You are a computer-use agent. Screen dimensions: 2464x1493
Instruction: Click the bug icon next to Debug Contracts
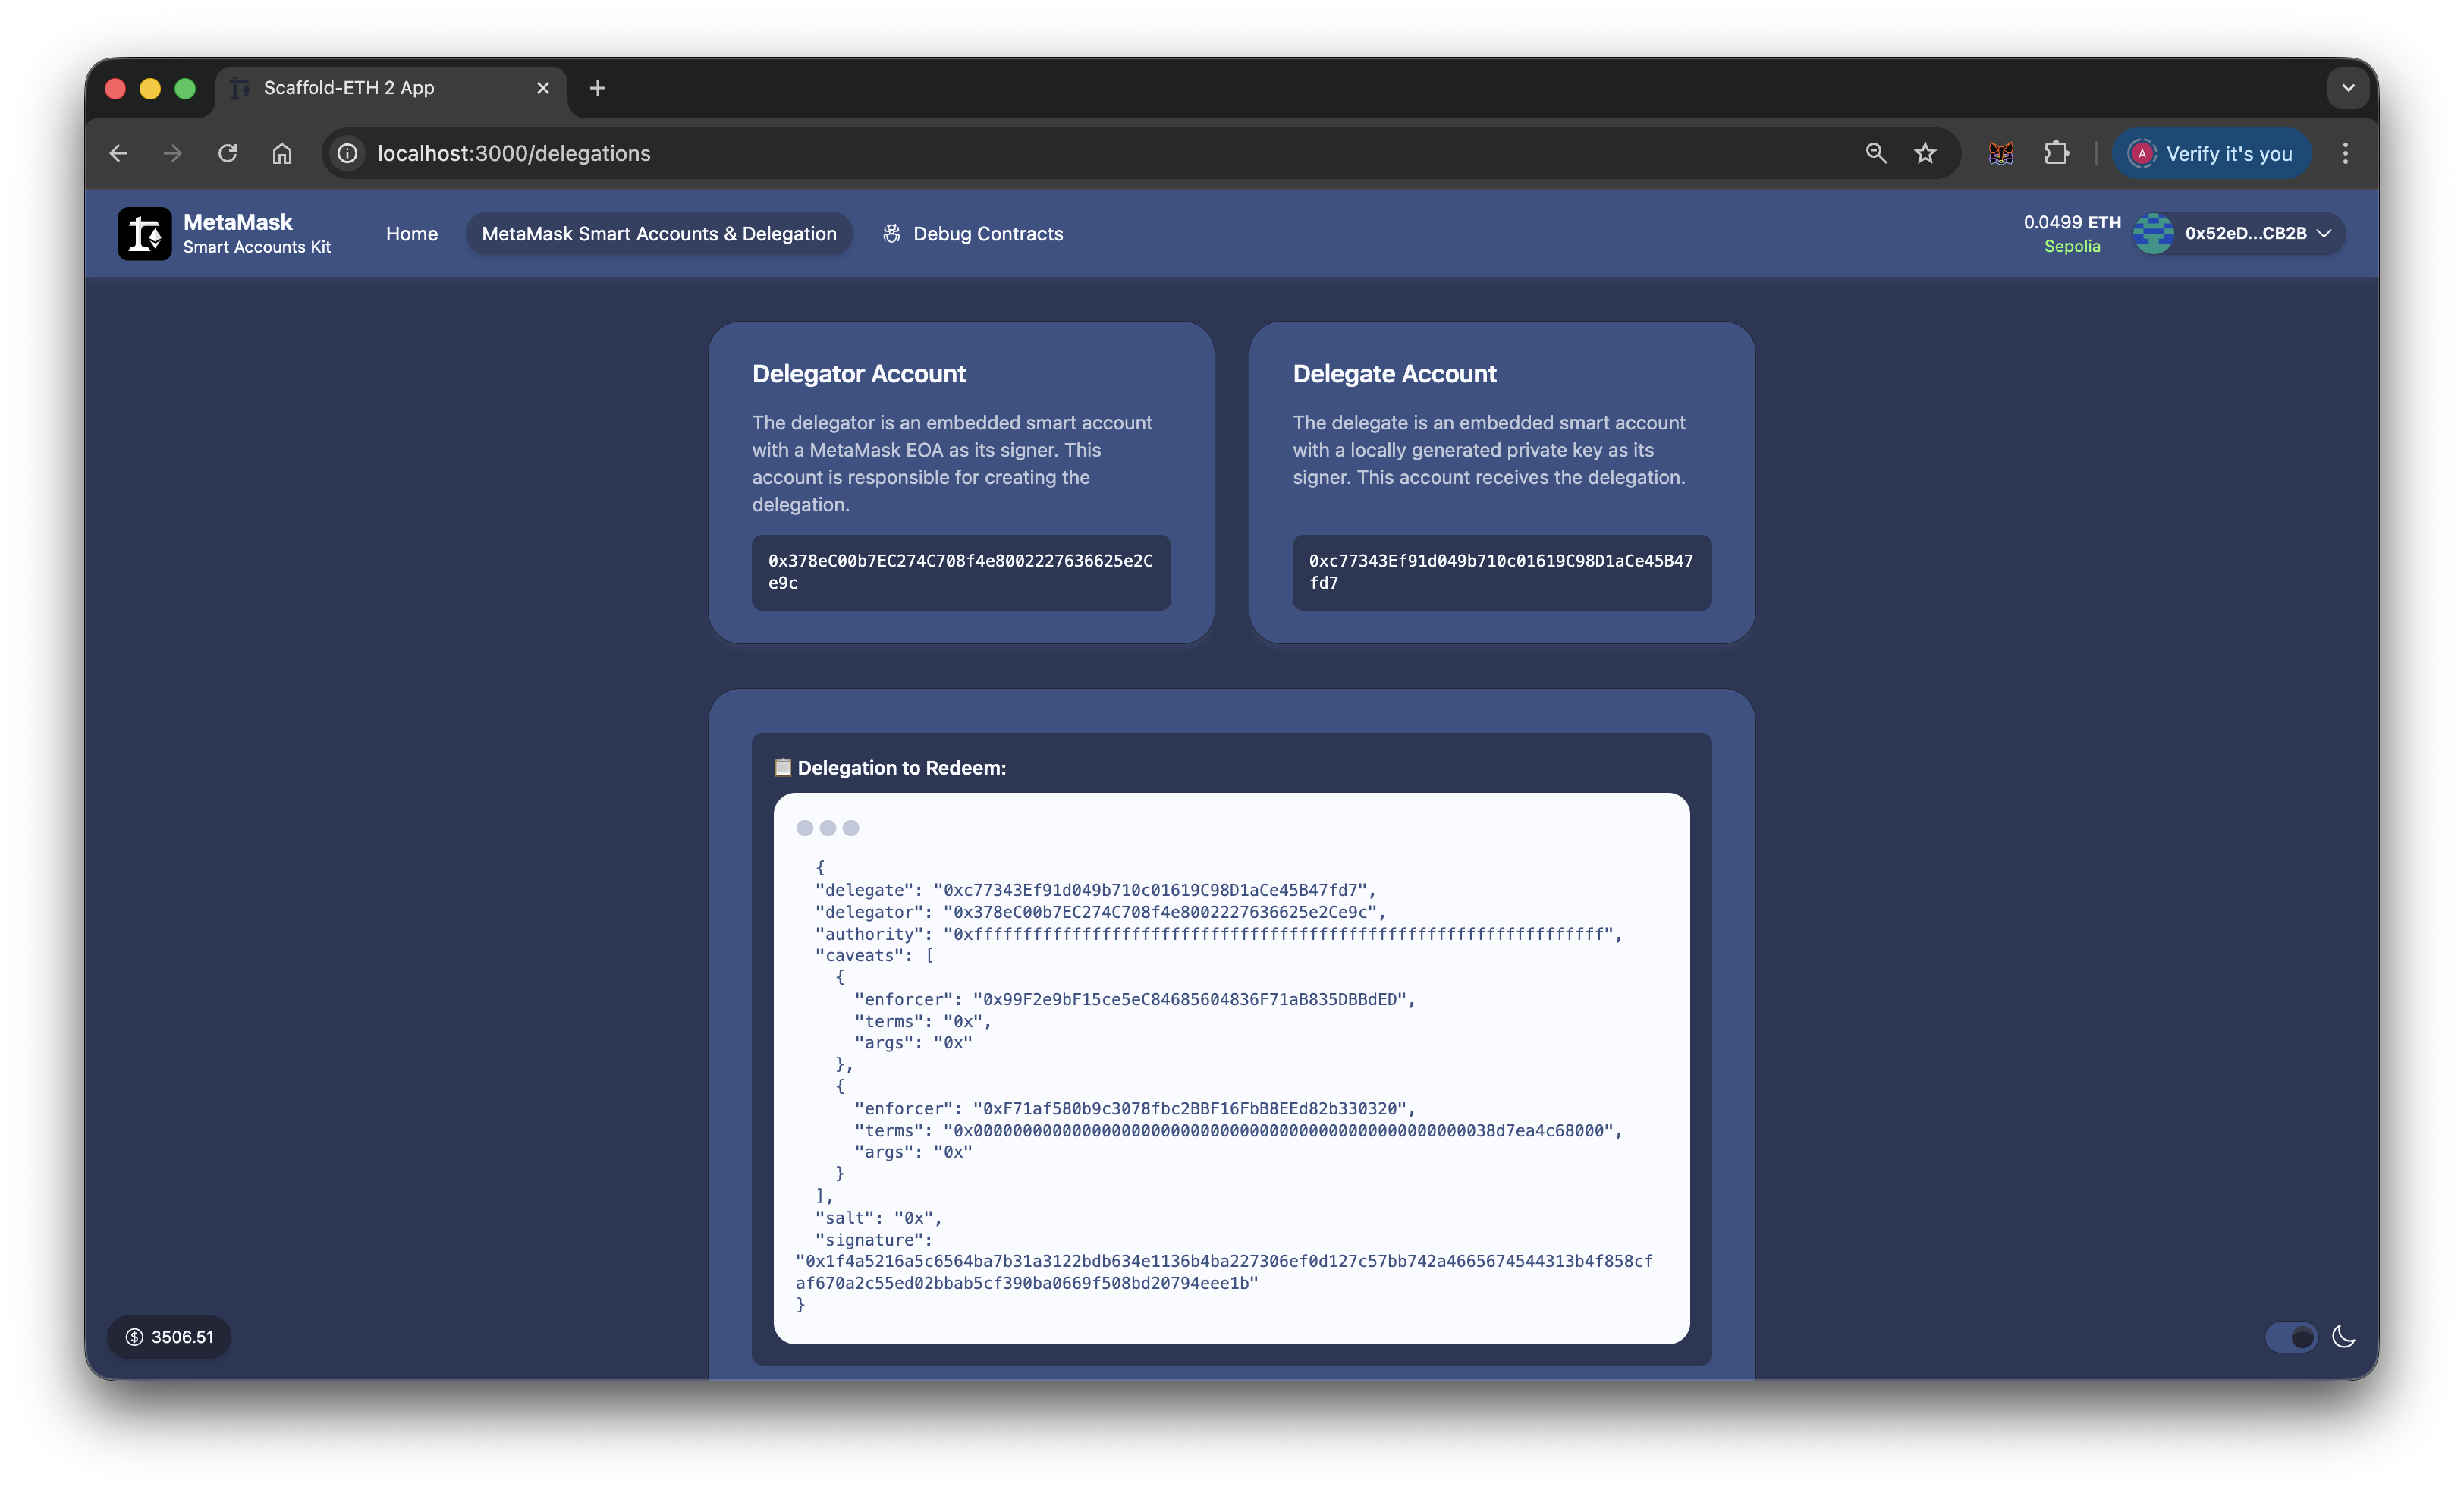(x=892, y=233)
